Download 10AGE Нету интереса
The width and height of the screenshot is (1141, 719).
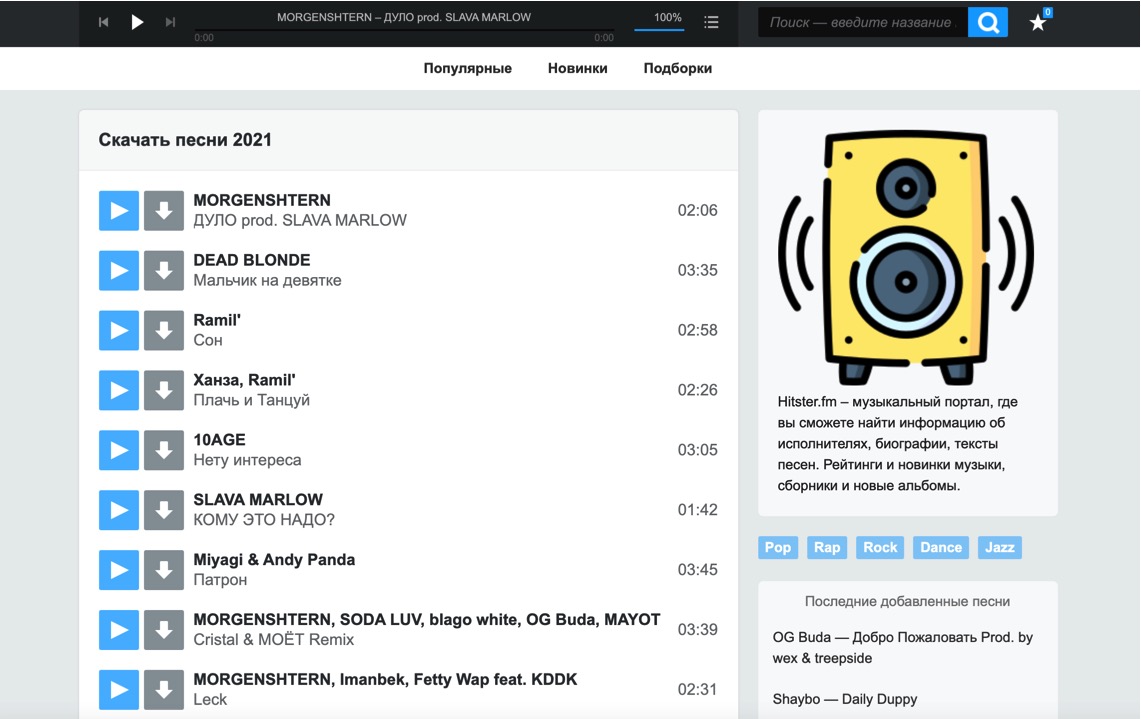pos(164,450)
